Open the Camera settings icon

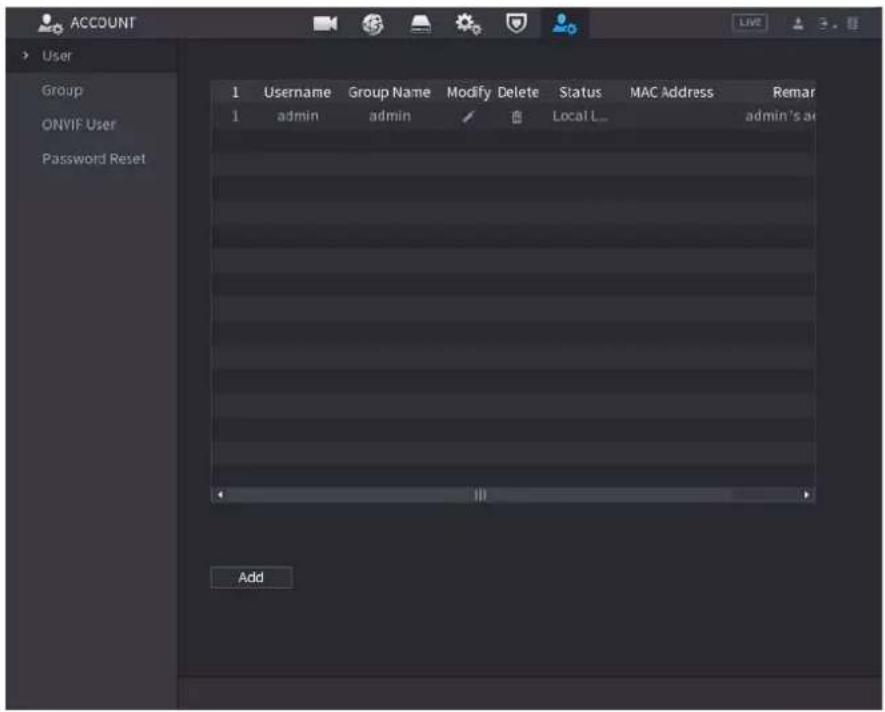coord(325,24)
